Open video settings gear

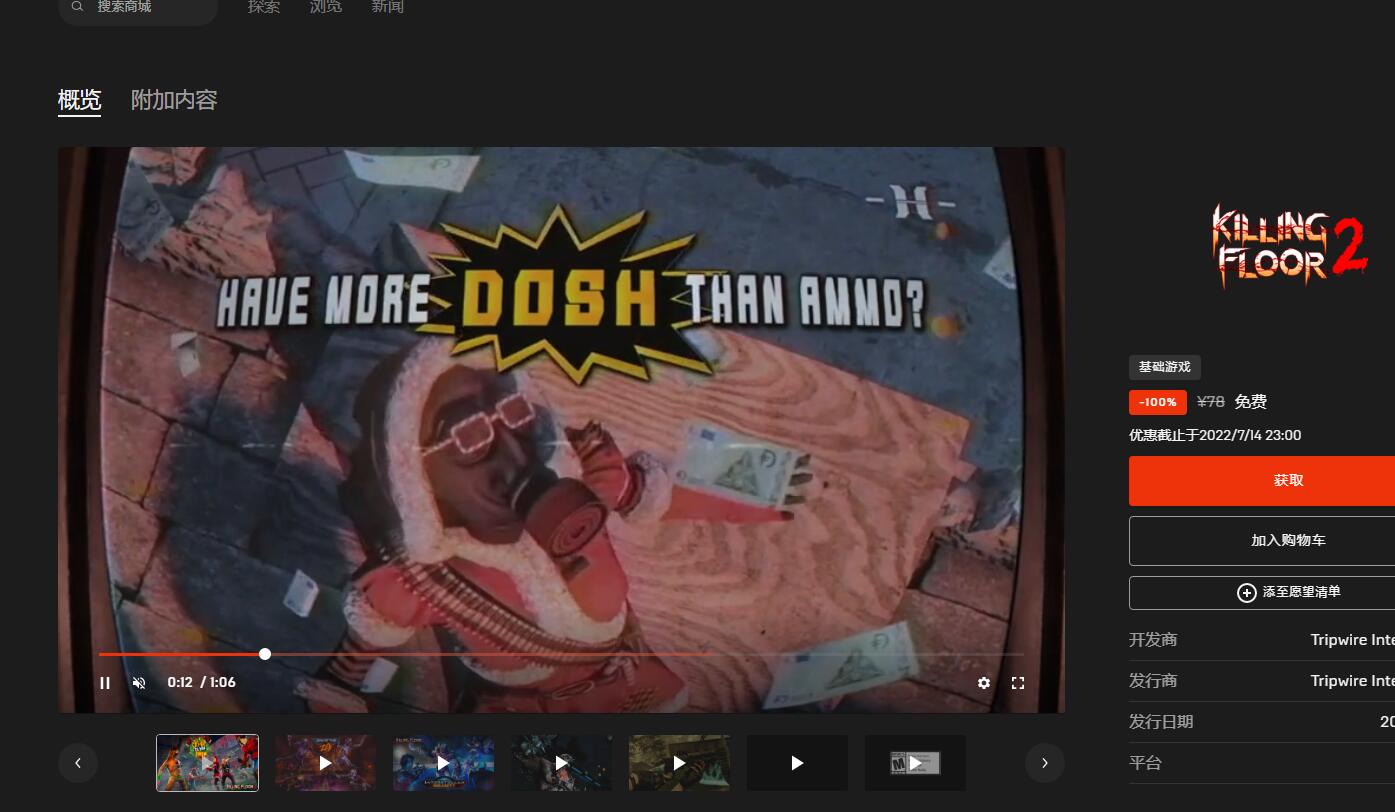[984, 683]
